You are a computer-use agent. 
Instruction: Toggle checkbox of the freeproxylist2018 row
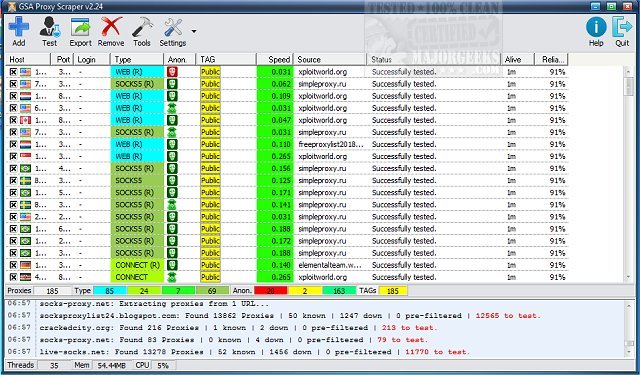click(x=13, y=144)
